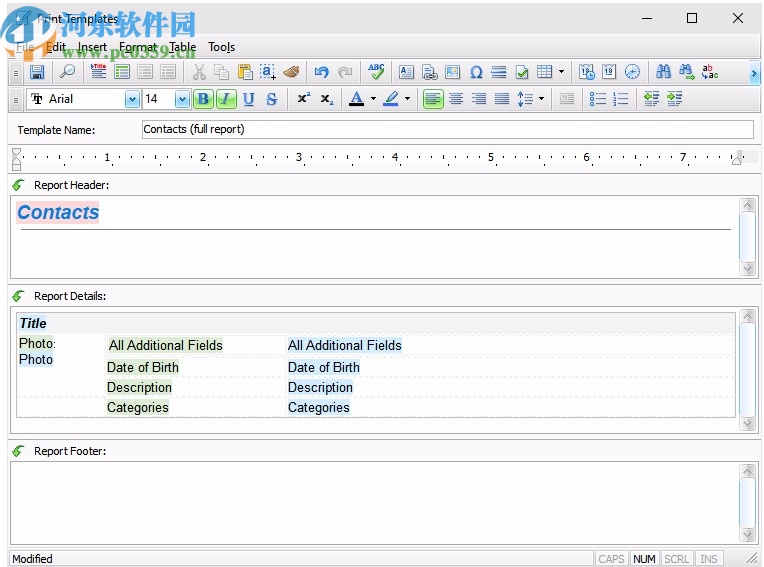Viewport: 764px width, 567px height.
Task: Center align the text
Action: [x=456, y=99]
